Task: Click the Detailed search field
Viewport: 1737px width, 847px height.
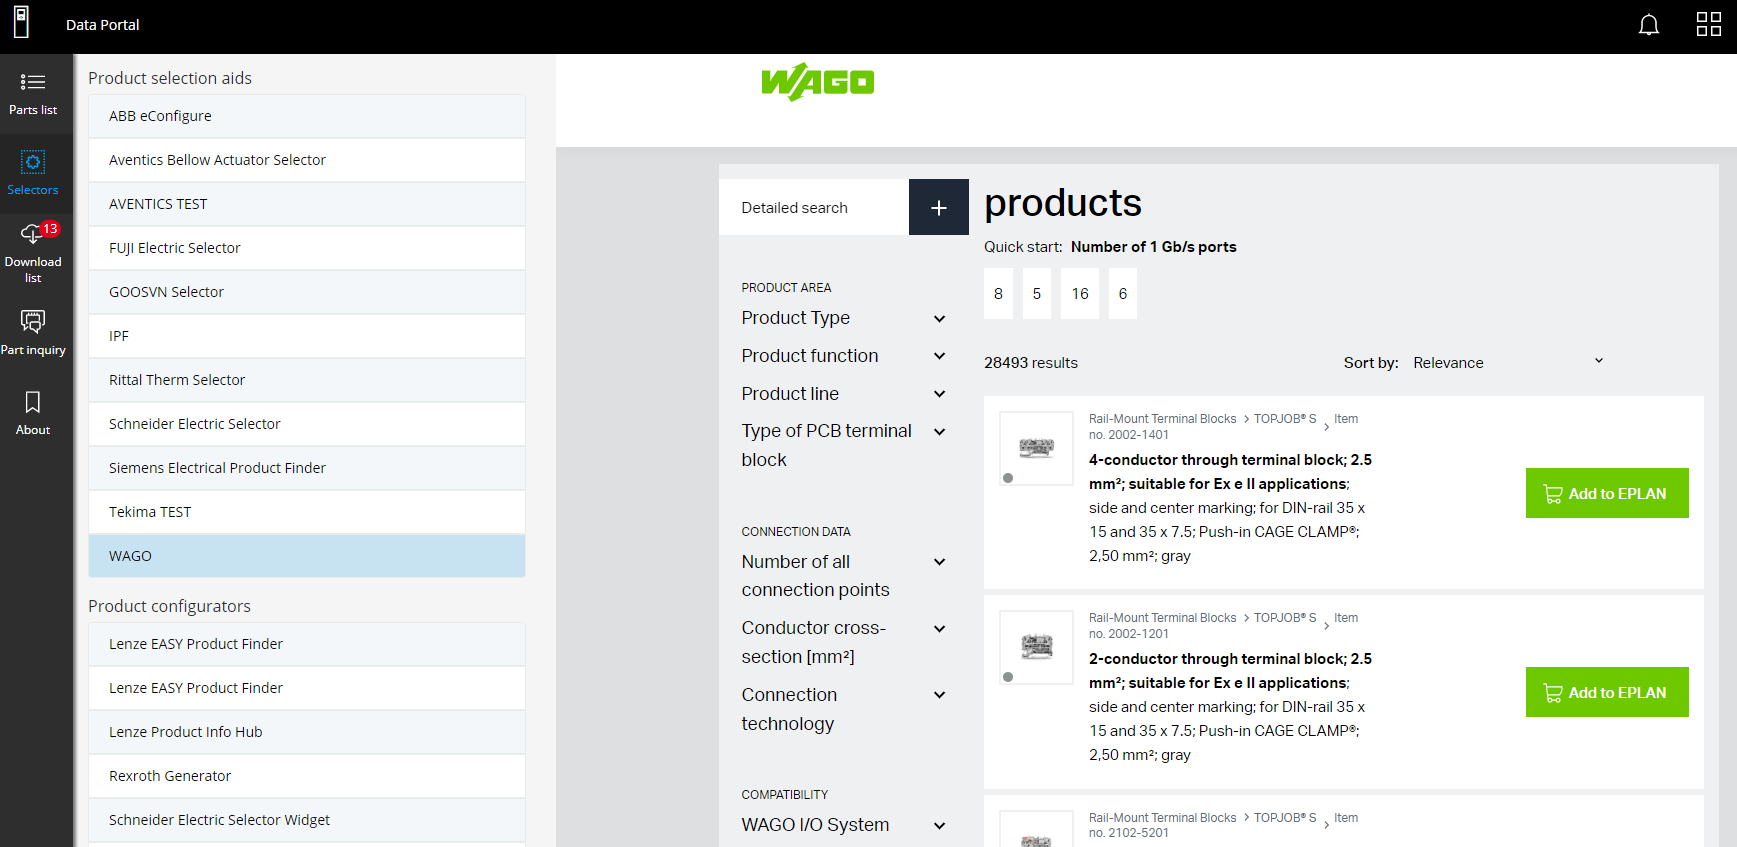Action: (814, 207)
